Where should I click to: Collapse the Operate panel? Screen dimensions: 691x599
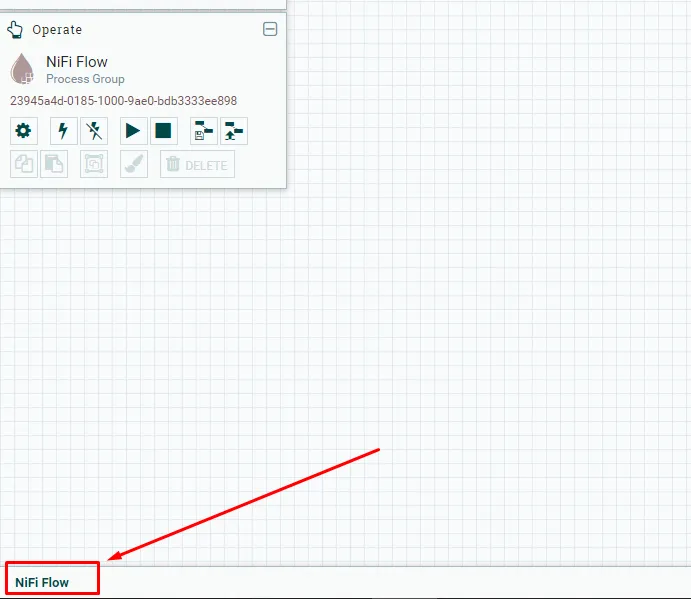click(x=270, y=29)
